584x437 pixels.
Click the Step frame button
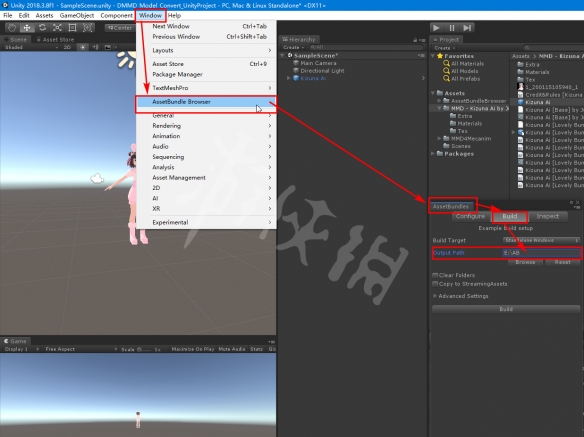pyautogui.click(x=467, y=28)
